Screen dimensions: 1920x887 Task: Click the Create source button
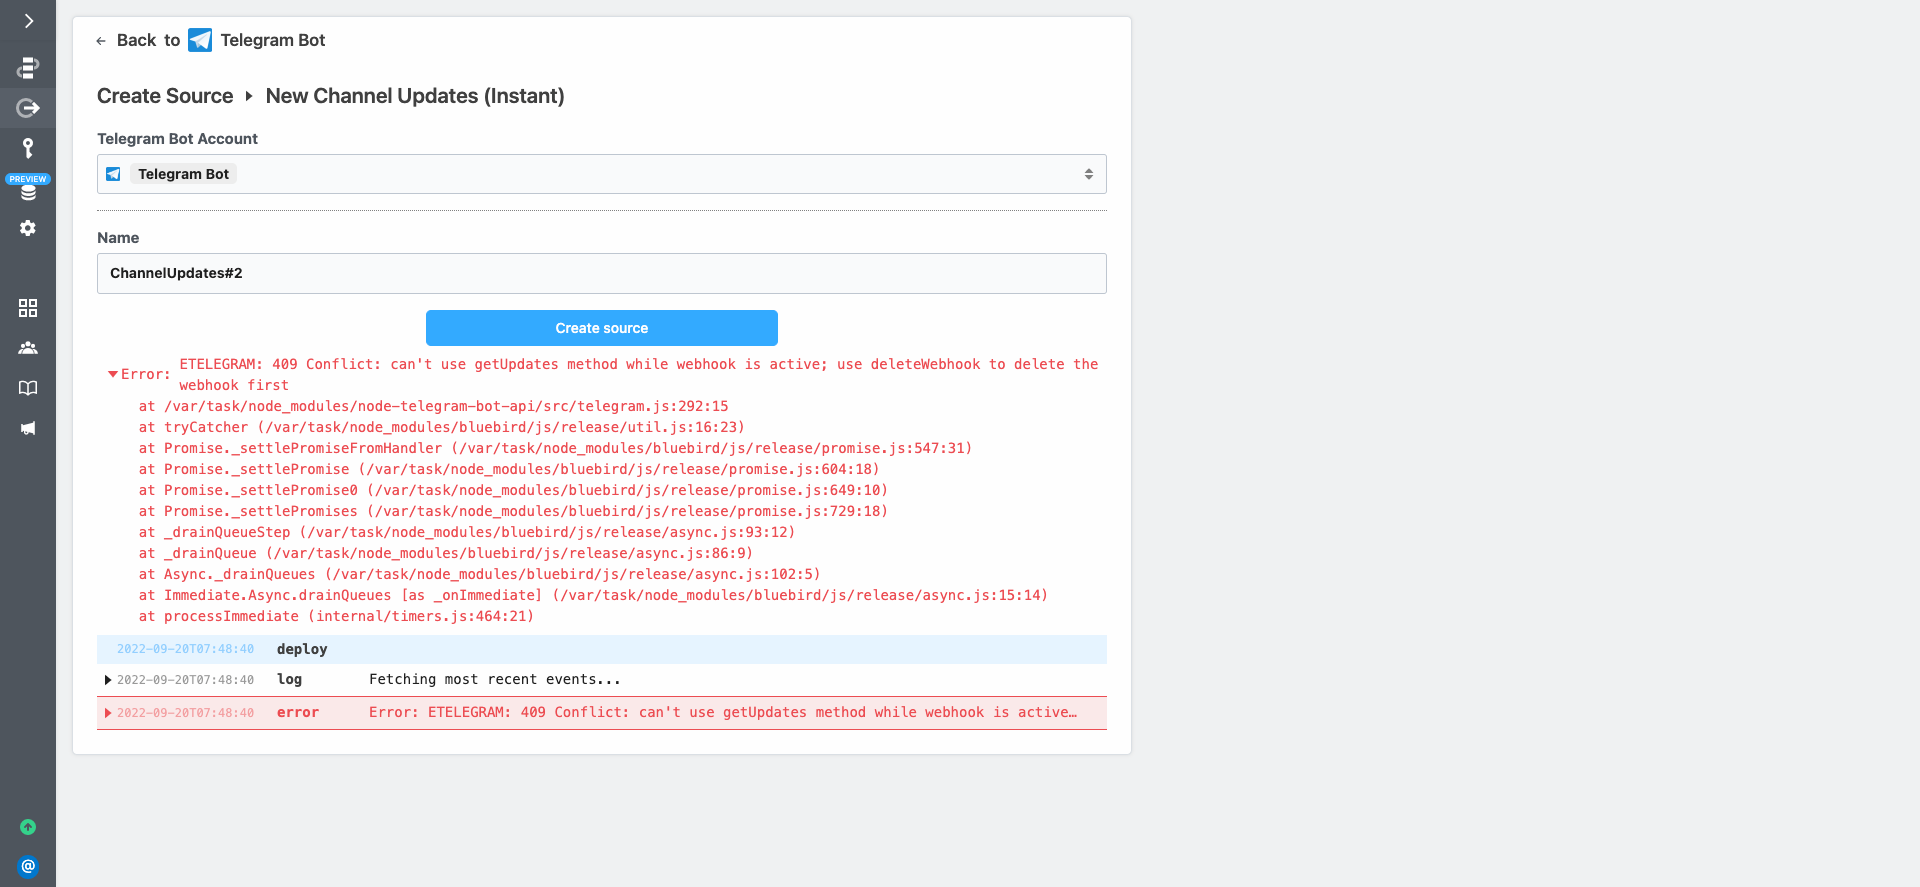(602, 328)
